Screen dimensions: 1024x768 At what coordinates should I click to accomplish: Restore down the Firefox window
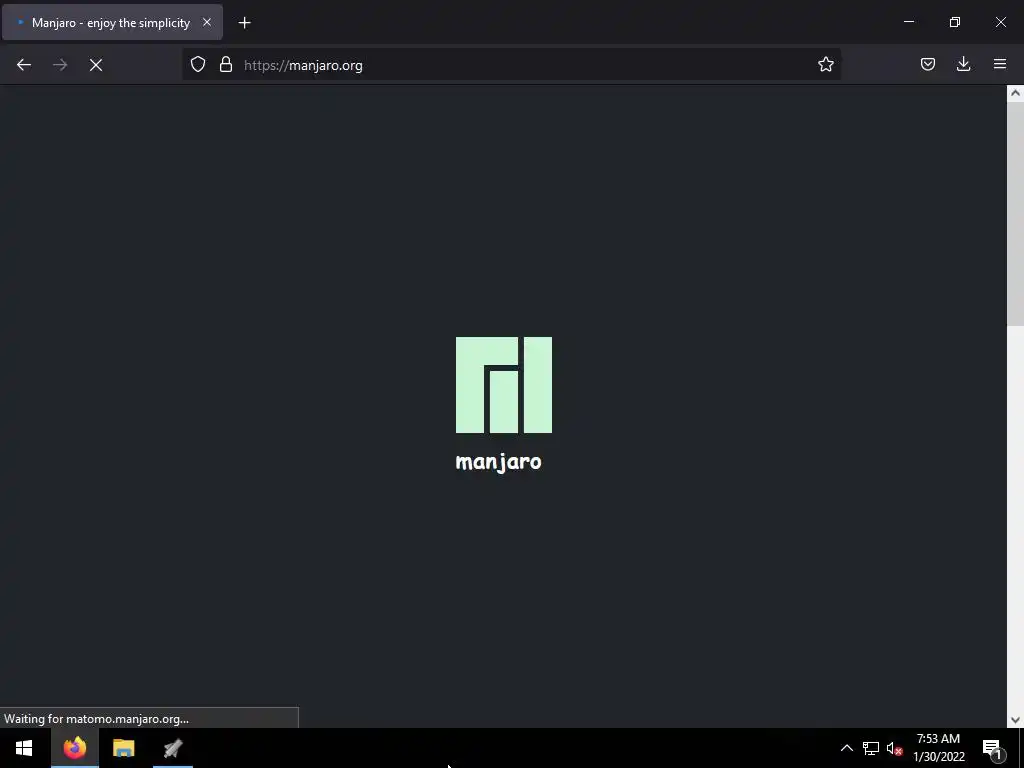point(955,22)
